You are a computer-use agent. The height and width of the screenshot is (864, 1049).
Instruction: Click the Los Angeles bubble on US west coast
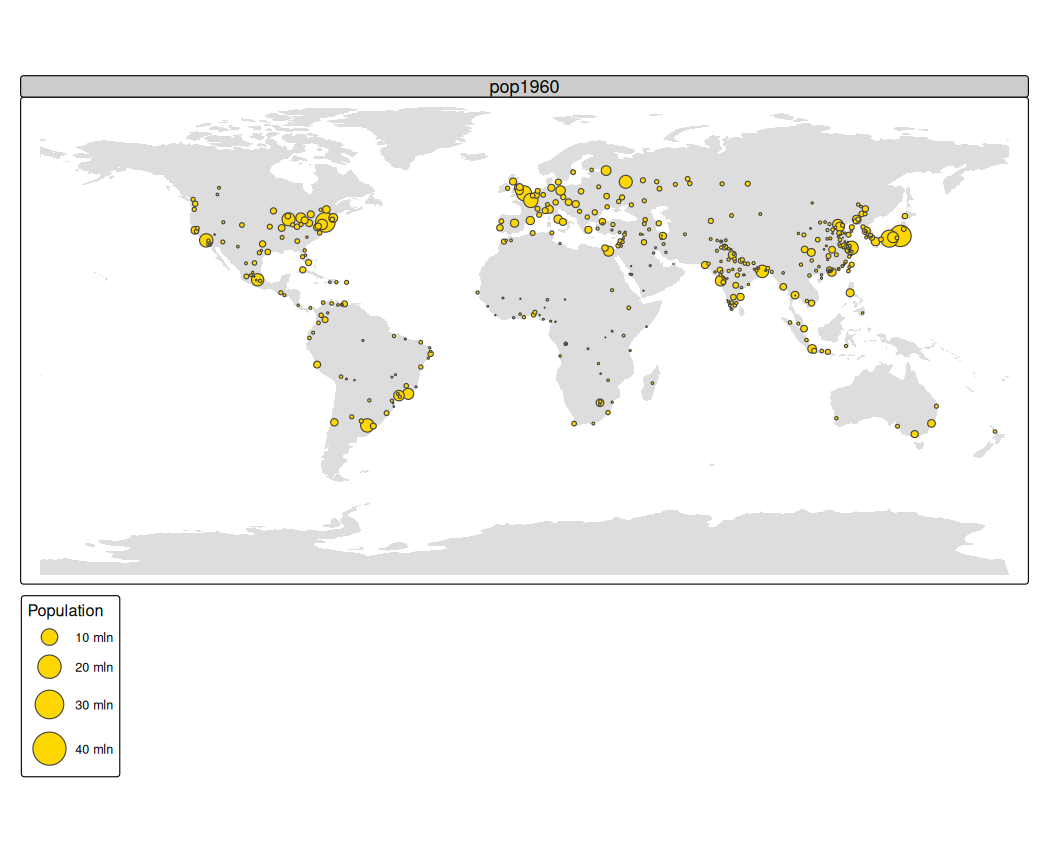click(x=206, y=240)
